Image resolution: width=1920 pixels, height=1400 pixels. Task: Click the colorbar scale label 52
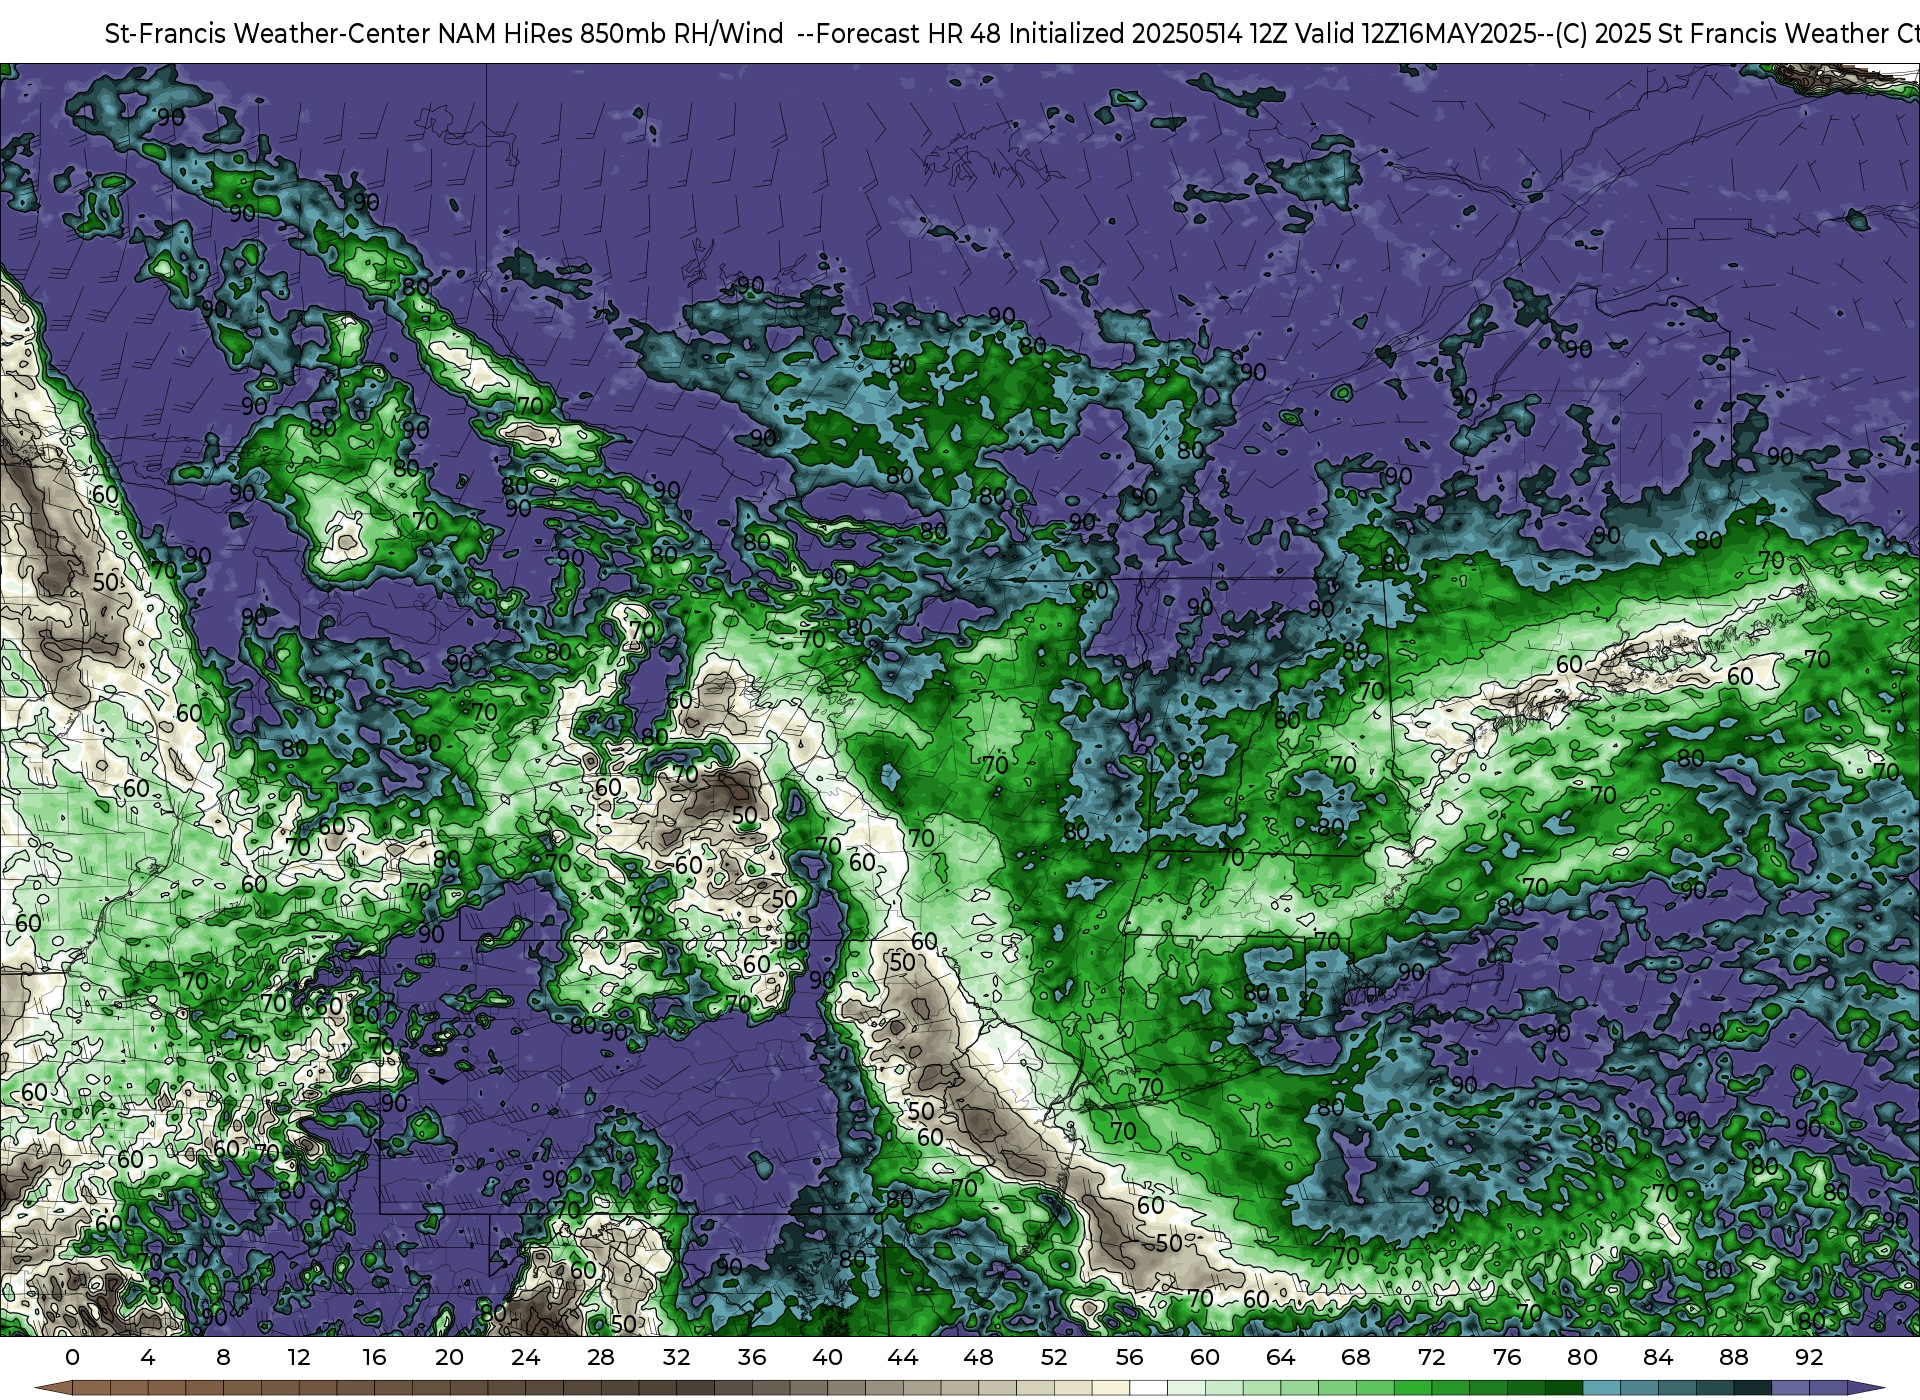coord(1054,1357)
